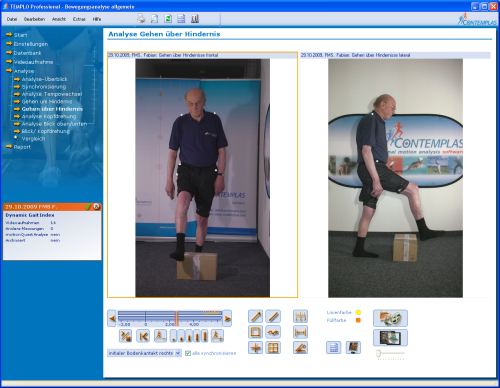Viewport: 500px width, 388px height.
Task: Click Dynamic Gait Index title
Action: click(x=30, y=215)
